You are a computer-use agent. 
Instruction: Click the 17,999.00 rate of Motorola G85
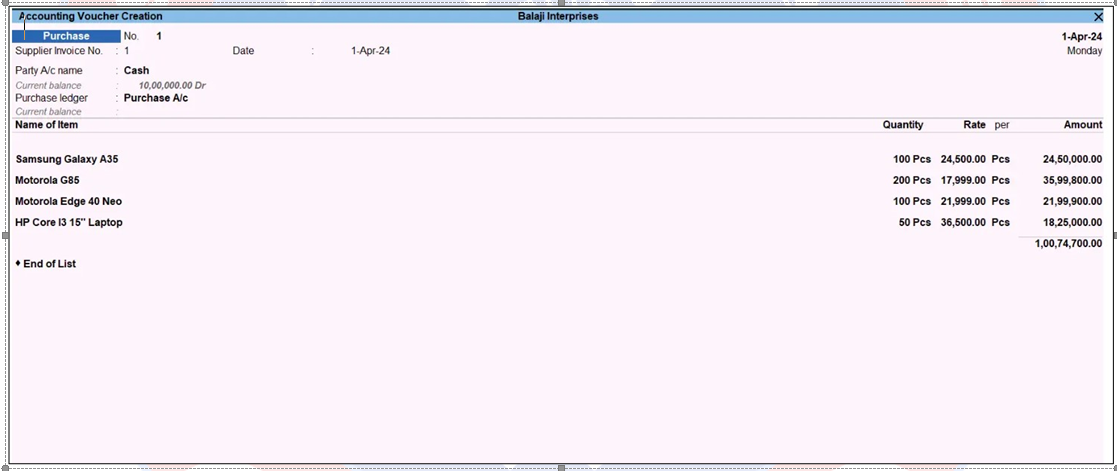point(963,180)
